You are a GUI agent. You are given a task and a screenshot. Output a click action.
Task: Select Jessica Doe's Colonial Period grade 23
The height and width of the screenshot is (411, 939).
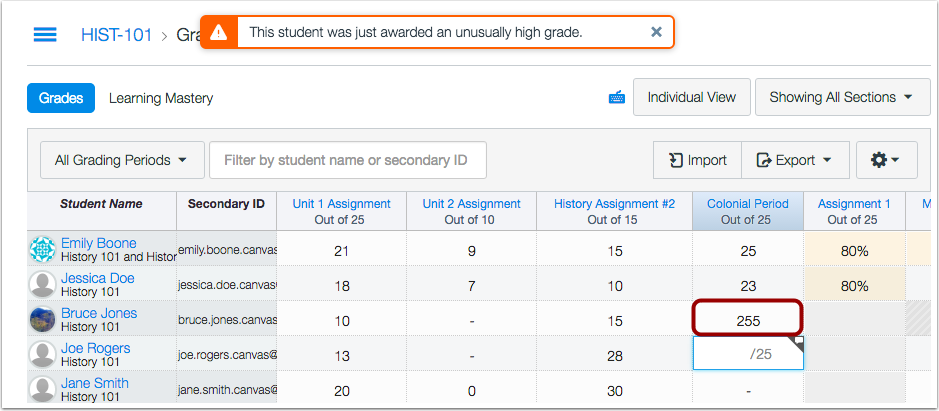[x=748, y=285]
